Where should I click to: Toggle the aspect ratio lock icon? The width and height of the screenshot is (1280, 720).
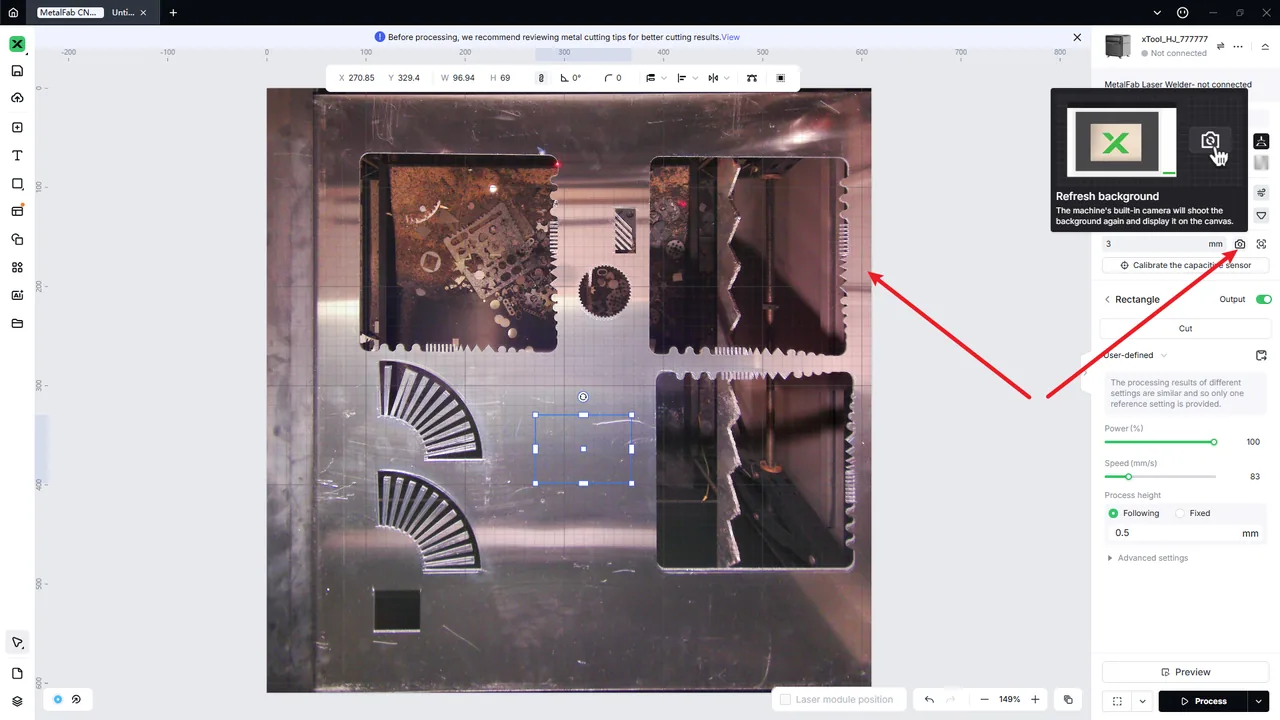coord(541,78)
